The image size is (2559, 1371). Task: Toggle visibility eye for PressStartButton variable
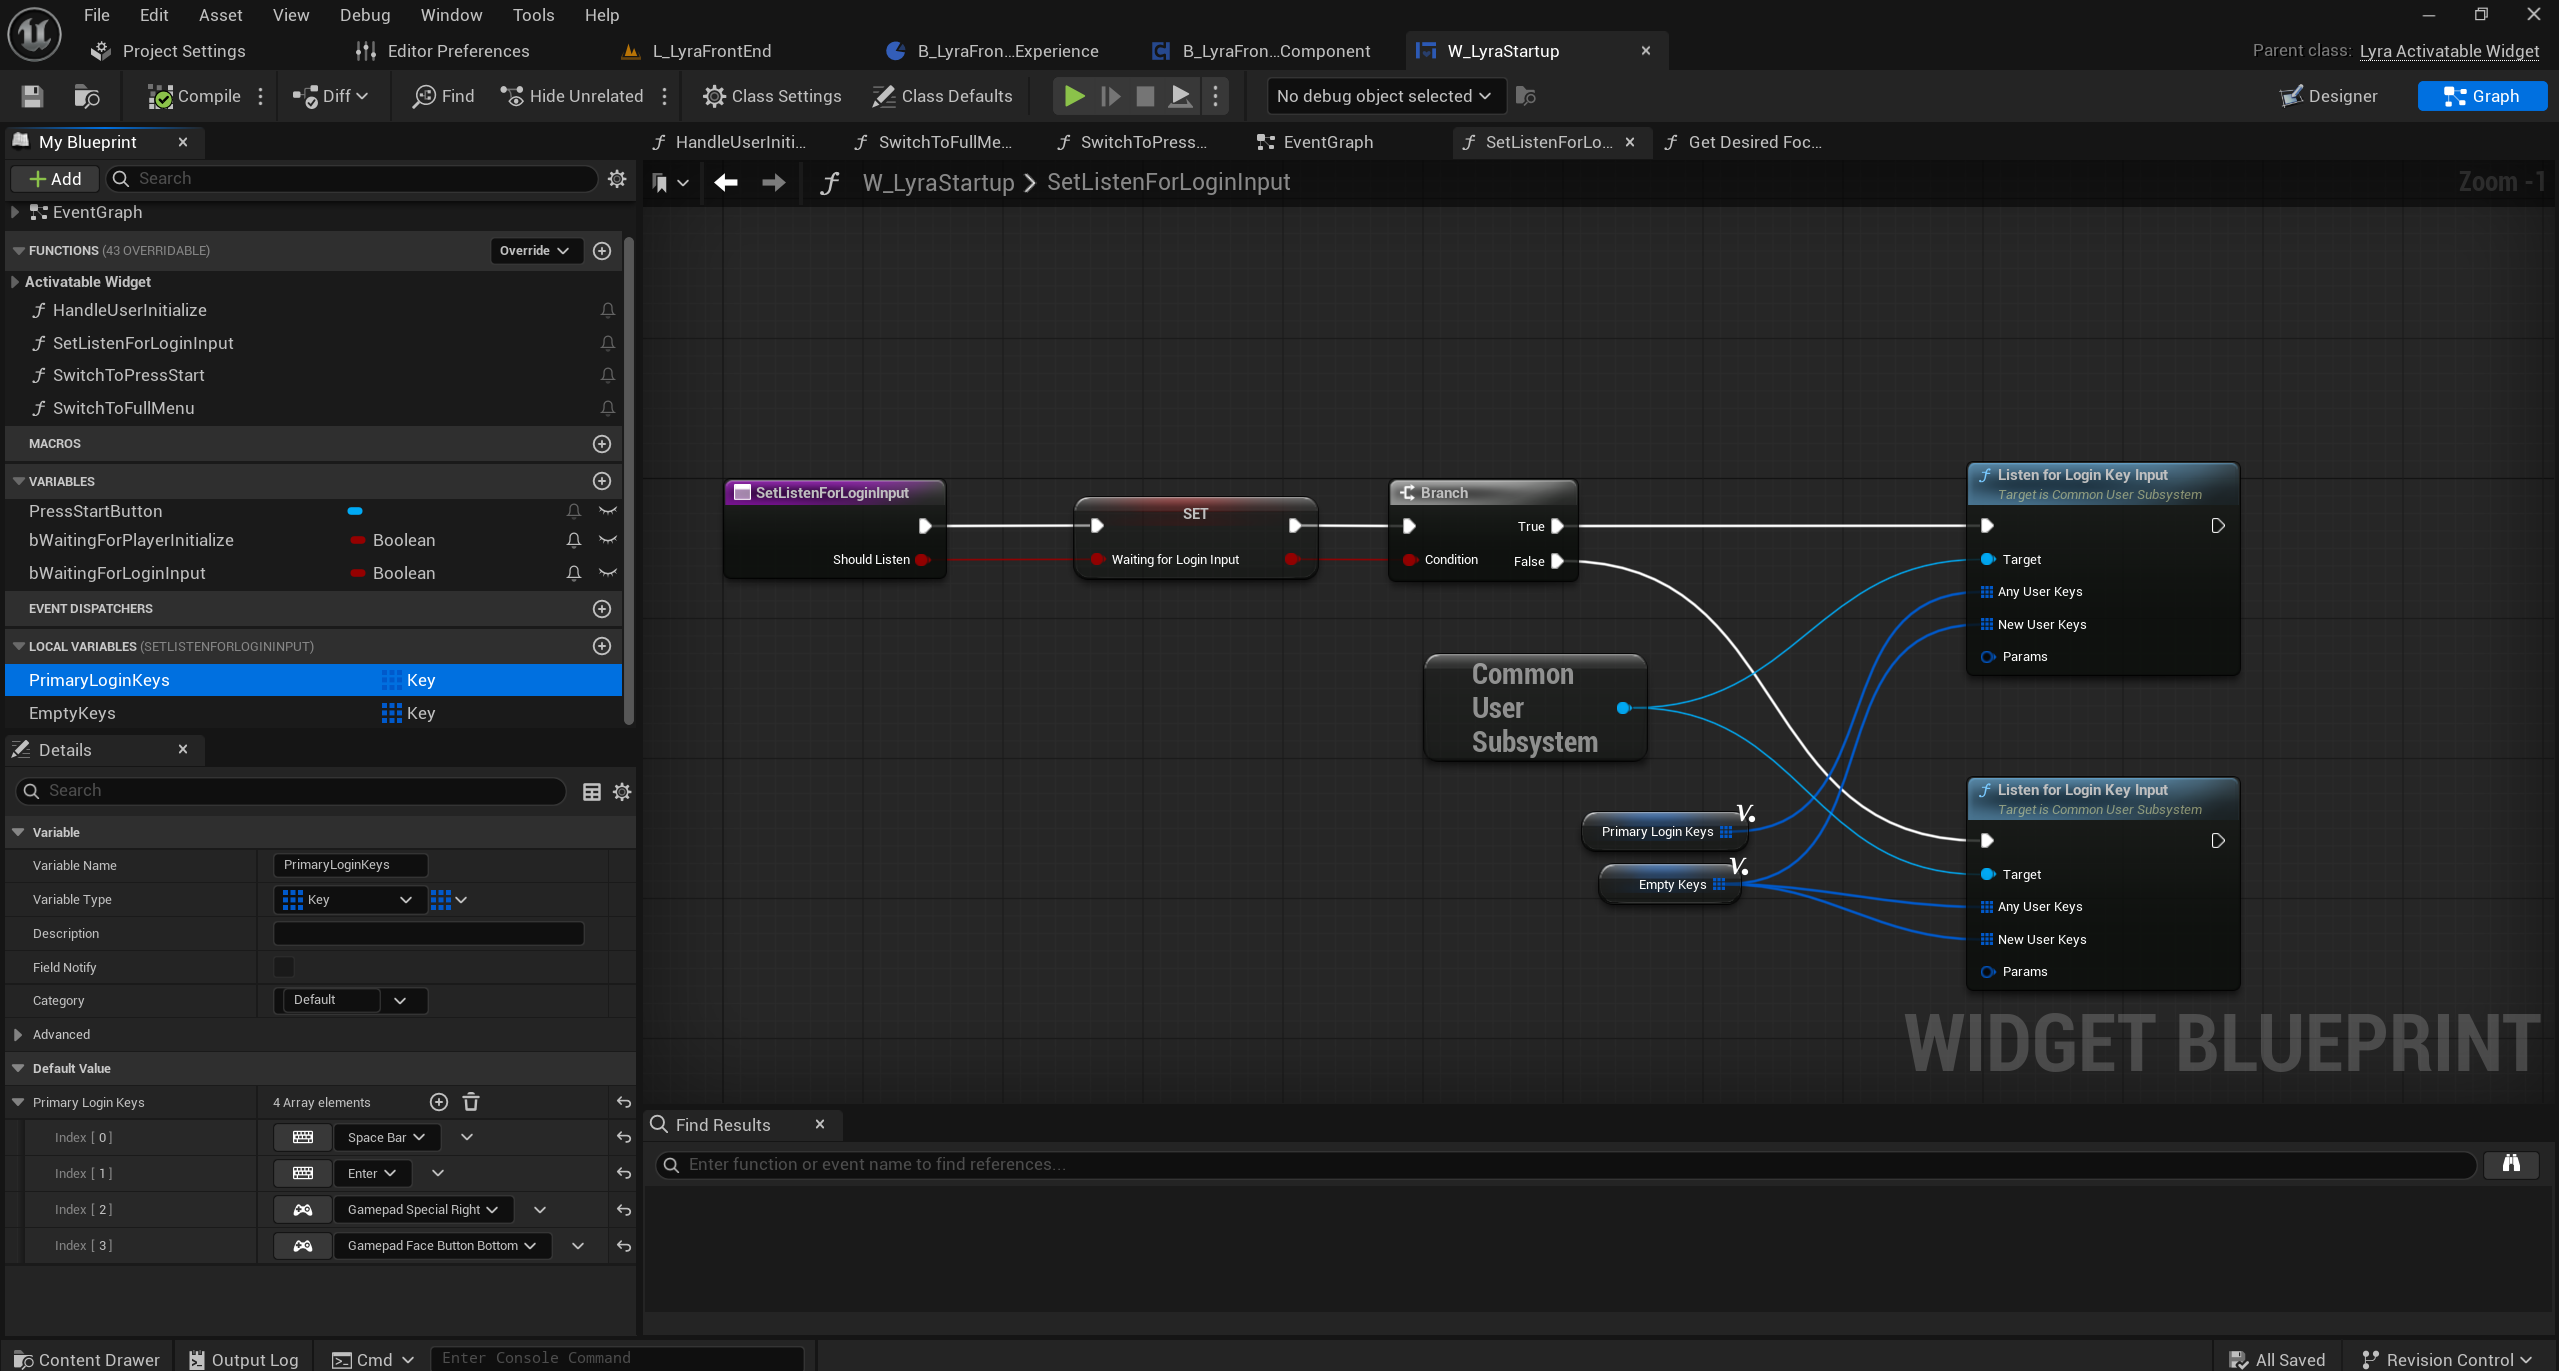coord(607,511)
